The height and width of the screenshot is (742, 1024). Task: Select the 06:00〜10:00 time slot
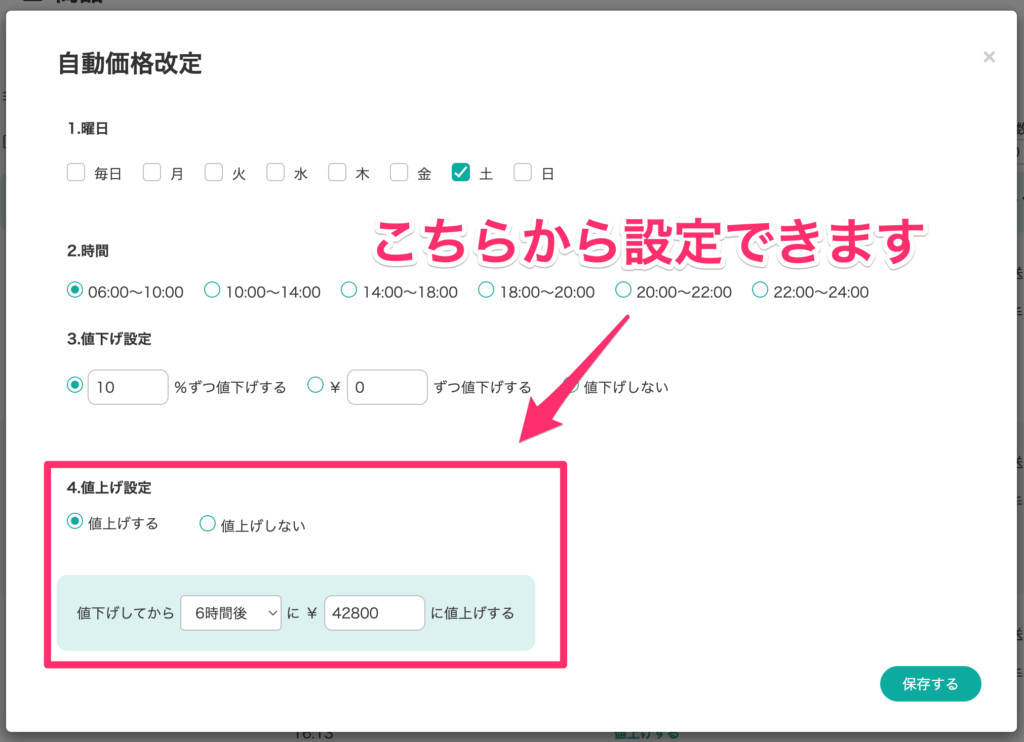(x=75, y=289)
